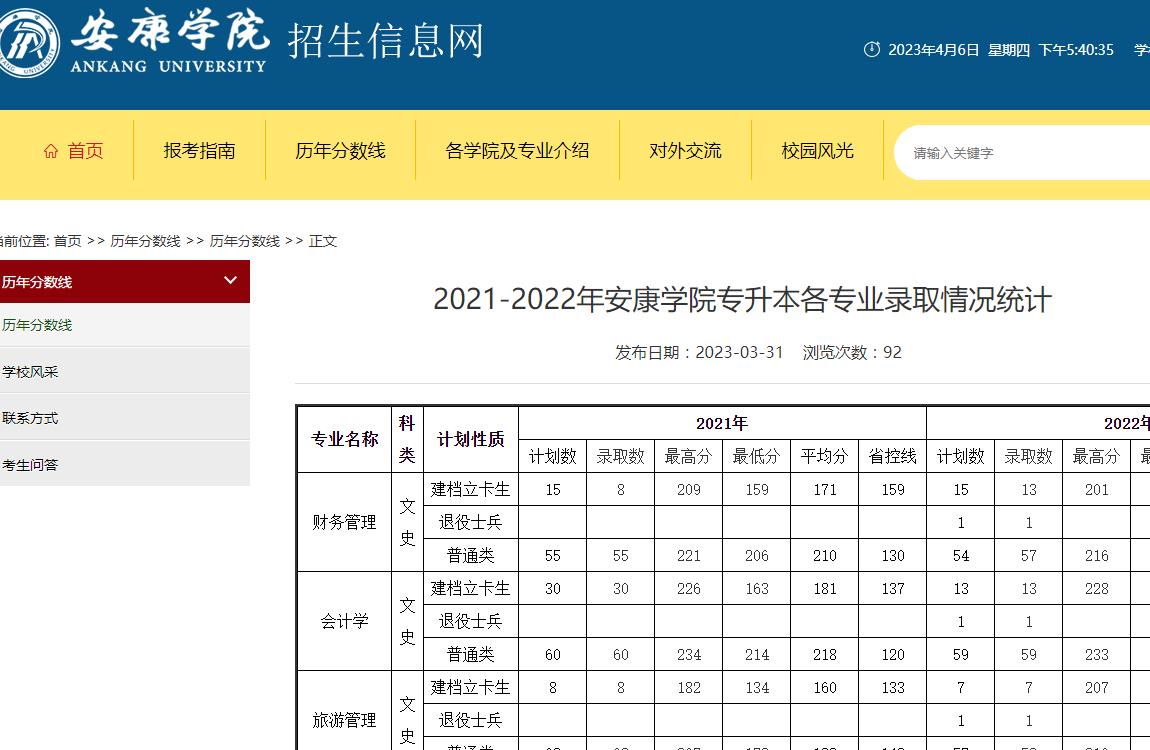Click the 发布日期 2023-03-31 text
Screen dimensions: 1150x750
(699, 353)
